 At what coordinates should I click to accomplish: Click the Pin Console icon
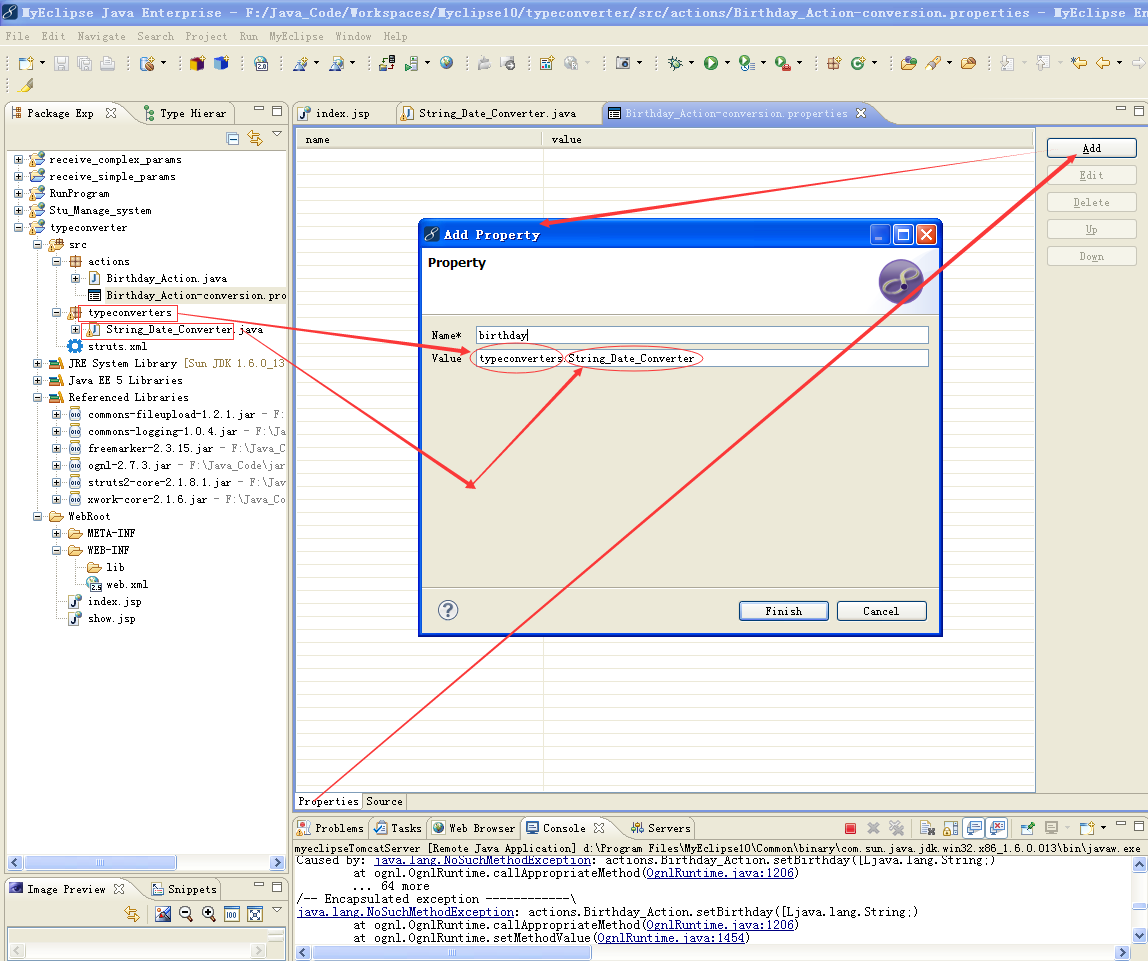tap(1028, 829)
